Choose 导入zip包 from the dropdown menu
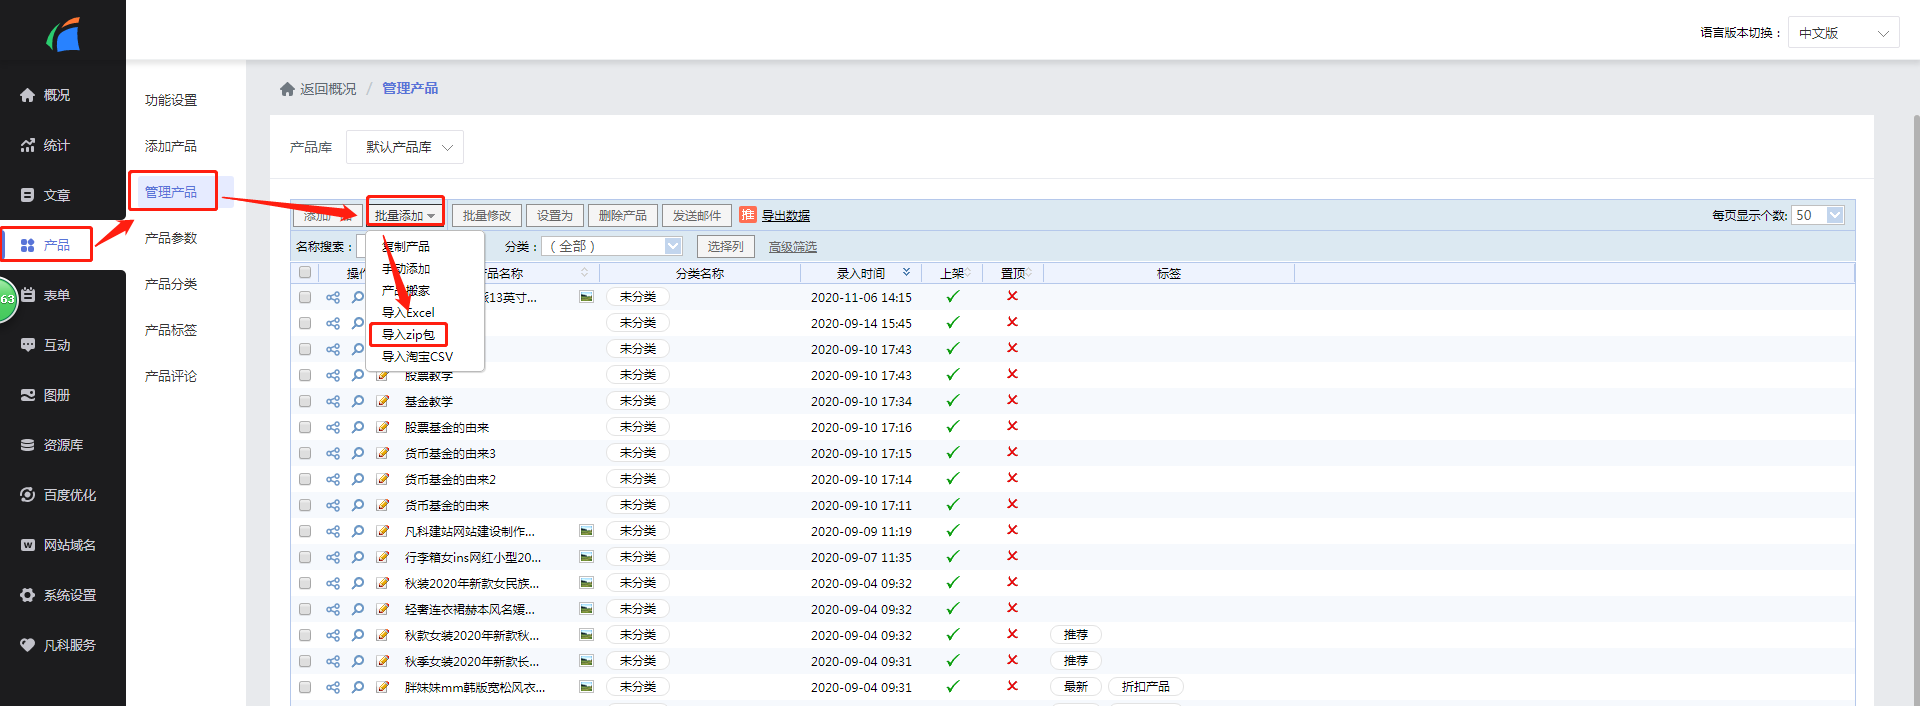This screenshot has width=1920, height=706. [x=408, y=335]
